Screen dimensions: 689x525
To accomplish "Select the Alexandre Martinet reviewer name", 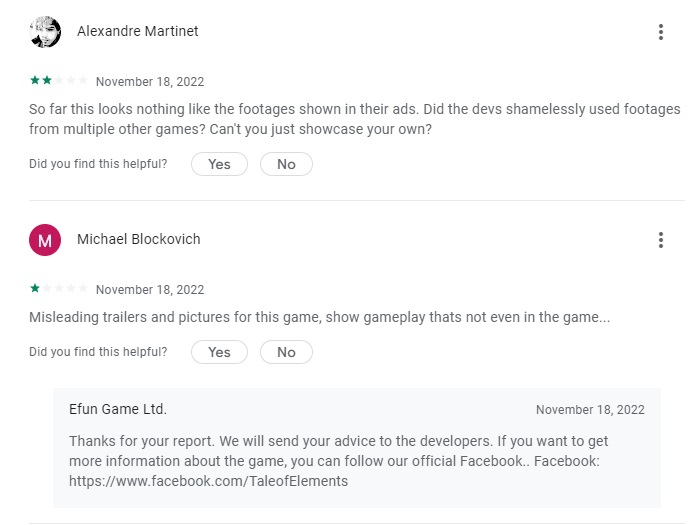I will click(138, 31).
